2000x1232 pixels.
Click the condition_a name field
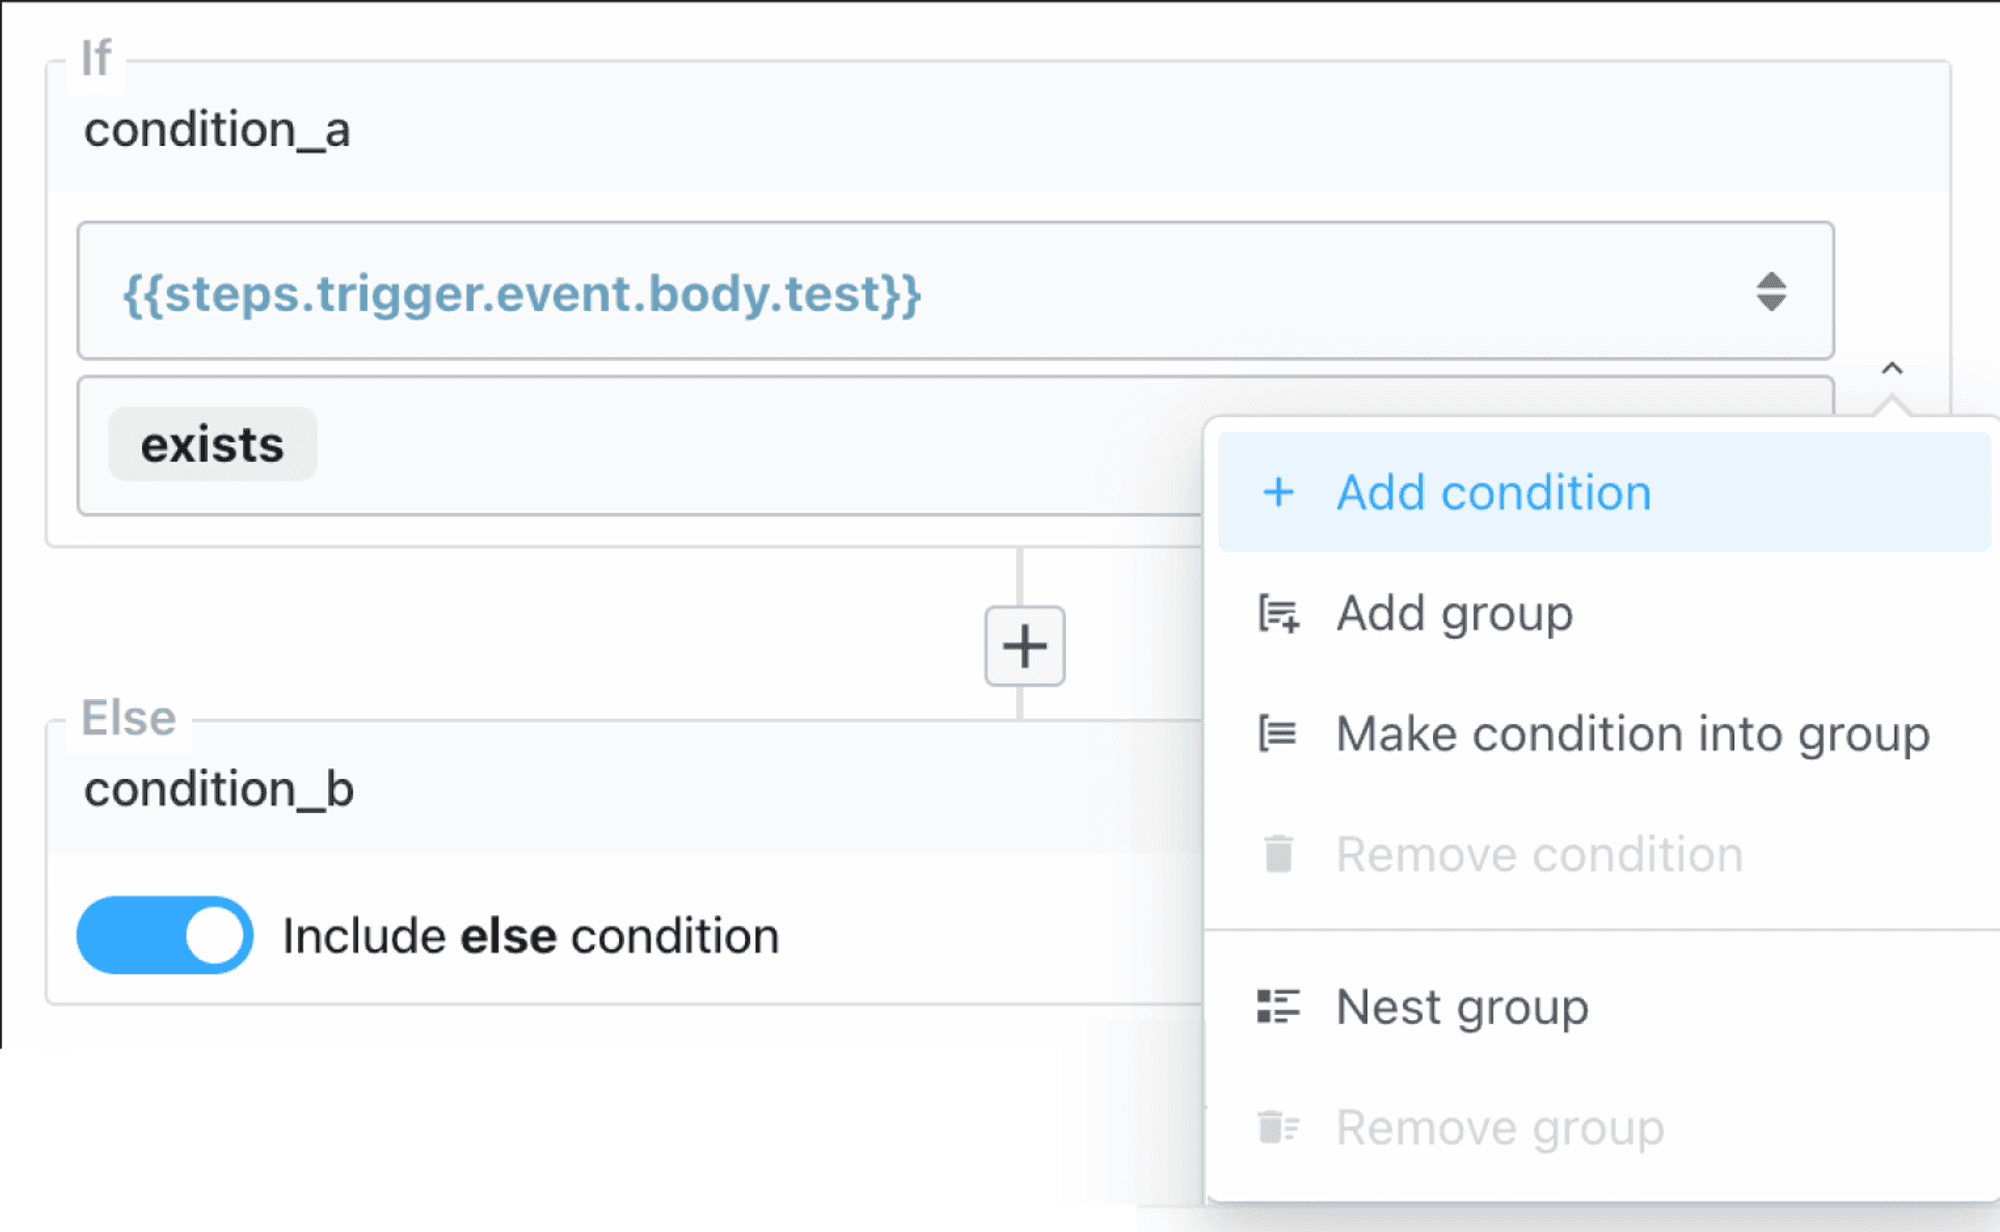coord(998,130)
